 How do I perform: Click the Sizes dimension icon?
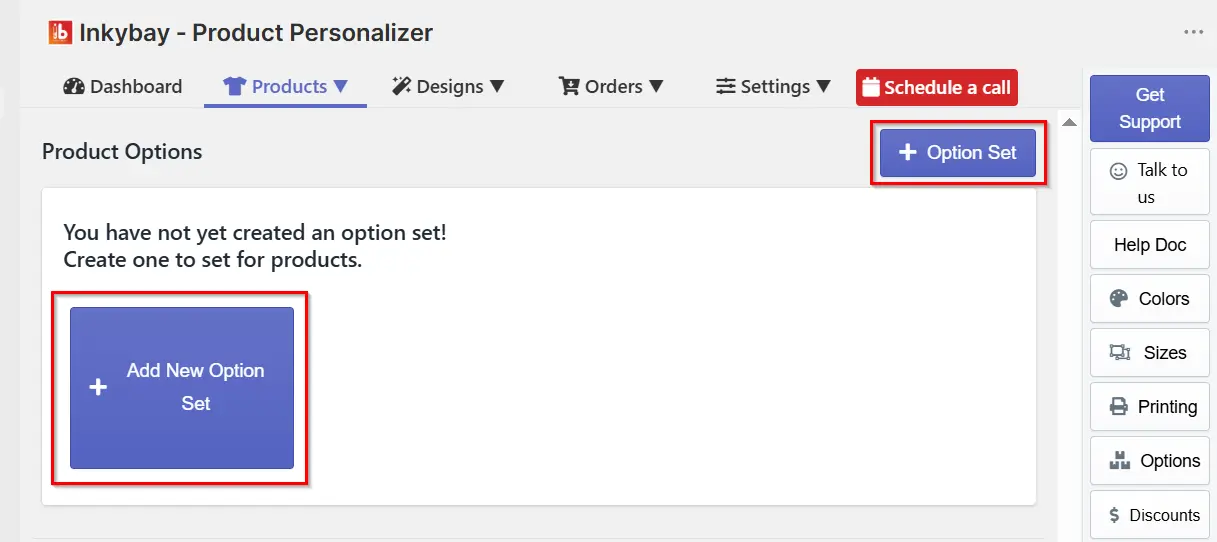point(1120,353)
